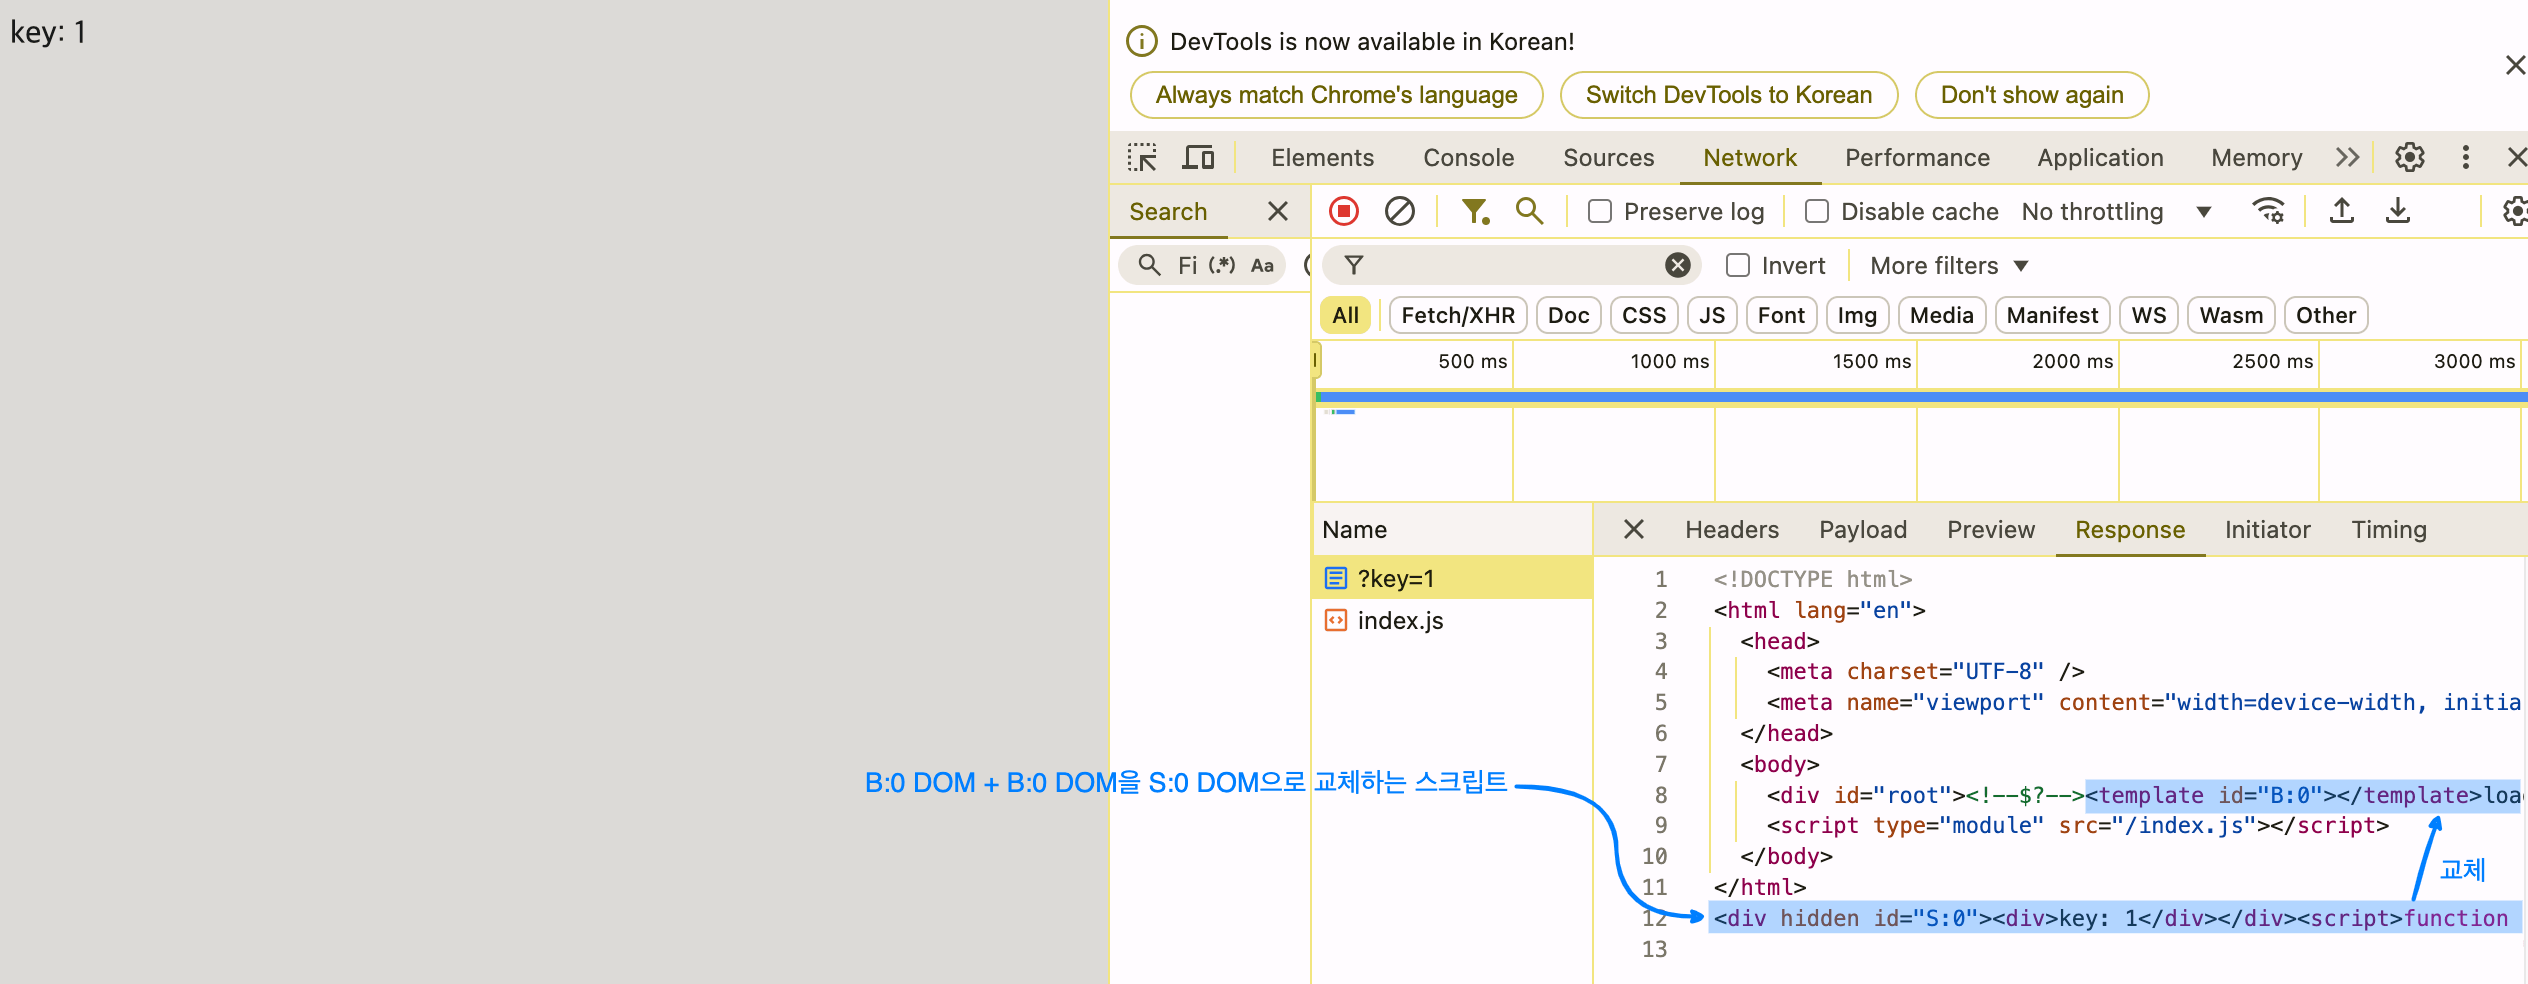Filter requests by Manifest type

tap(2052, 315)
